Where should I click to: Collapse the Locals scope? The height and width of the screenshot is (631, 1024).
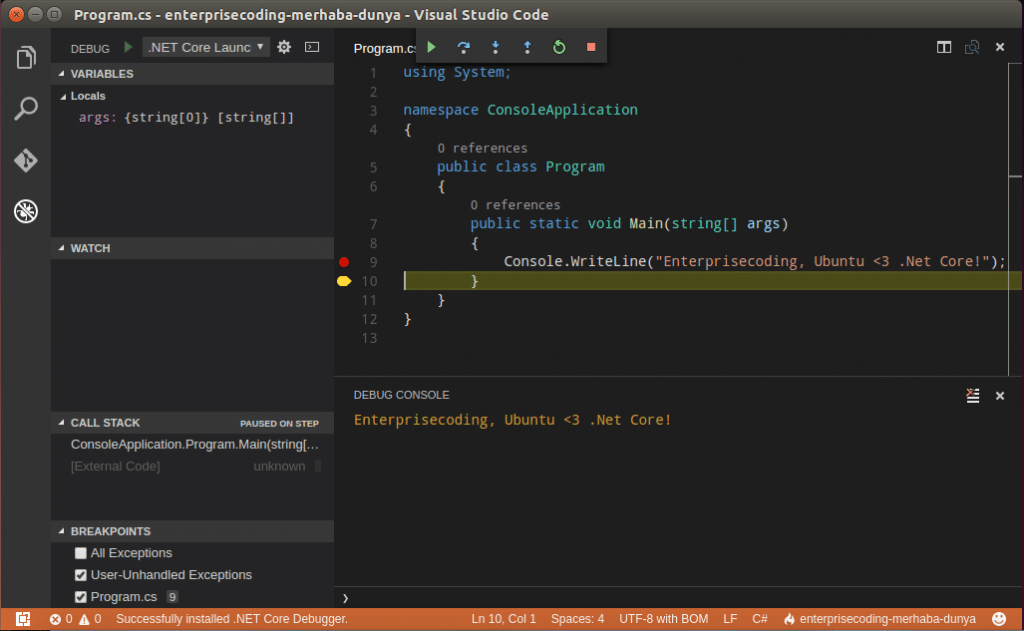[x=63, y=96]
